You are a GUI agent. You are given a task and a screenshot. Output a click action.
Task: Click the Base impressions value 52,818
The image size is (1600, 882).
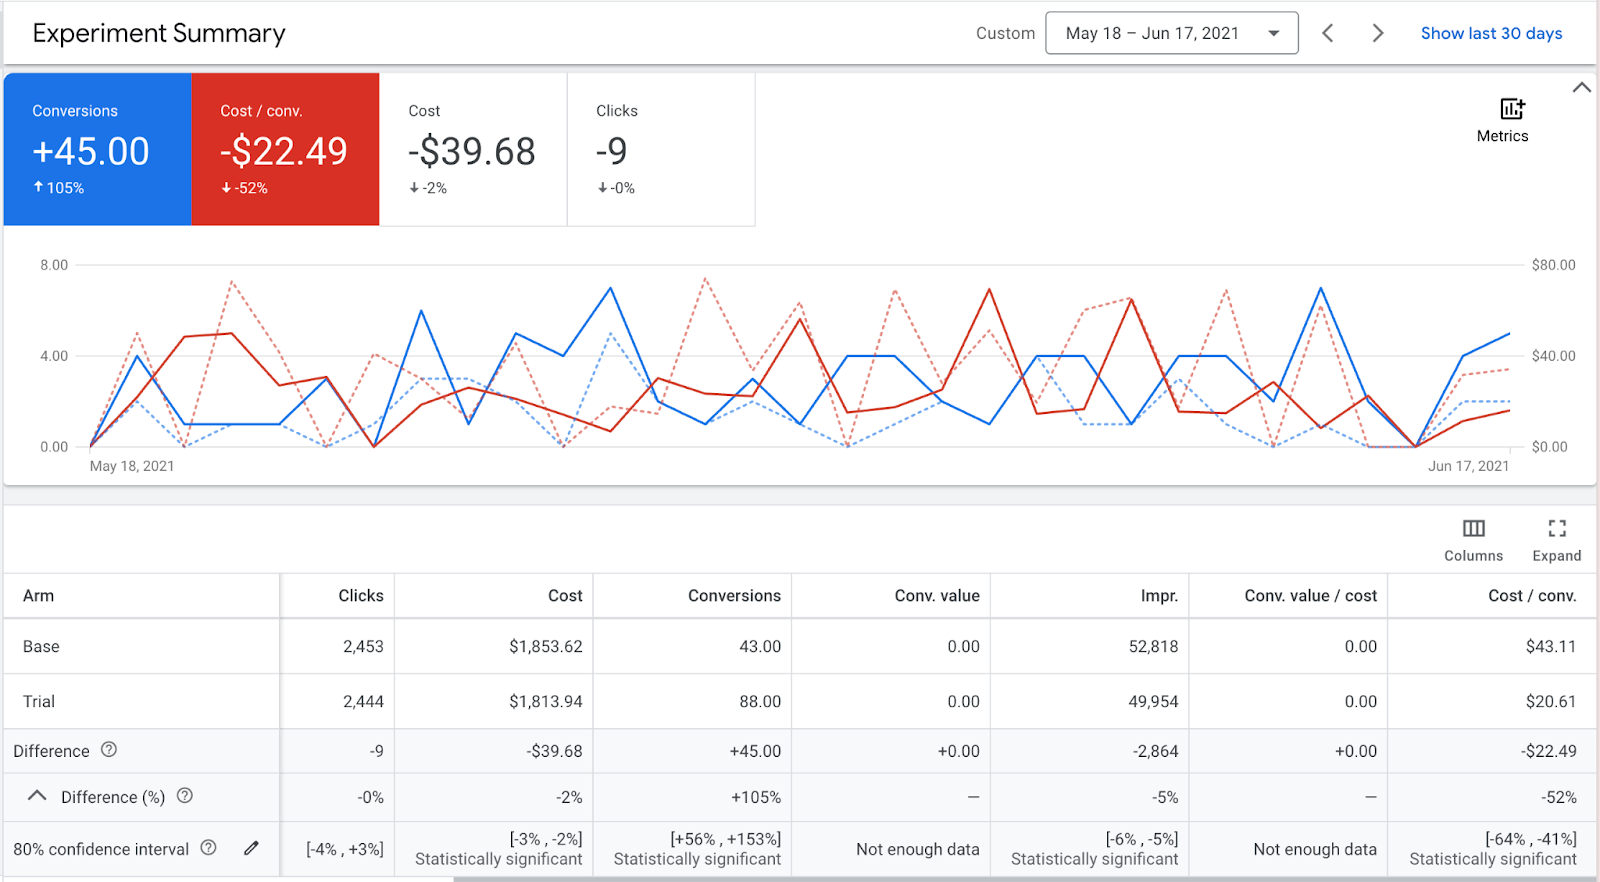1154,647
